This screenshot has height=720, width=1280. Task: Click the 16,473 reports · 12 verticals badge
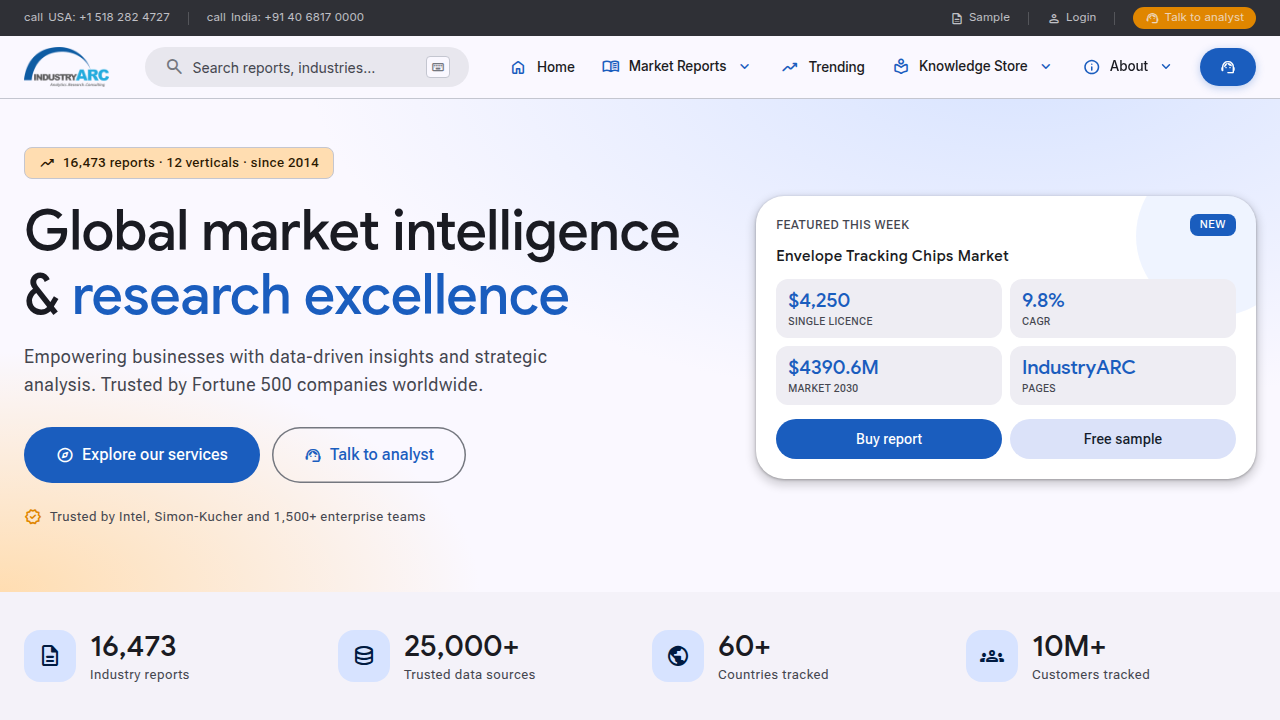coord(179,163)
